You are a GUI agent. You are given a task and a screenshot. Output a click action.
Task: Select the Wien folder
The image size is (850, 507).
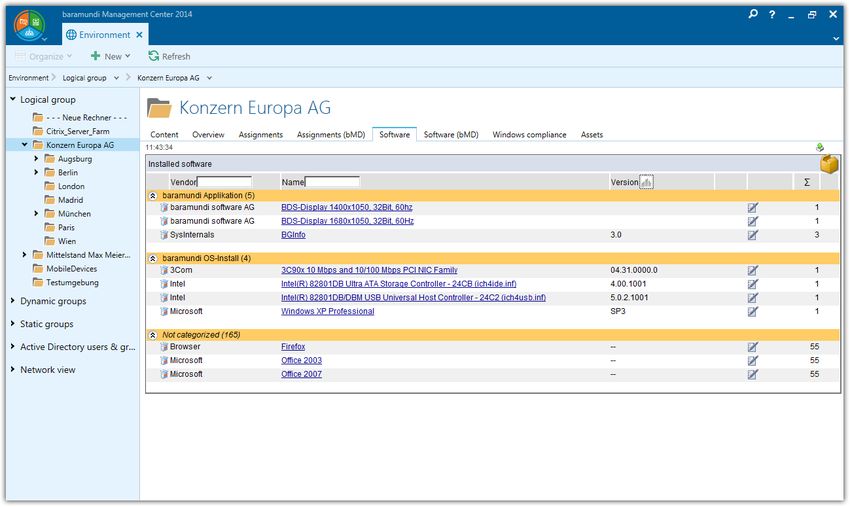tap(60, 241)
